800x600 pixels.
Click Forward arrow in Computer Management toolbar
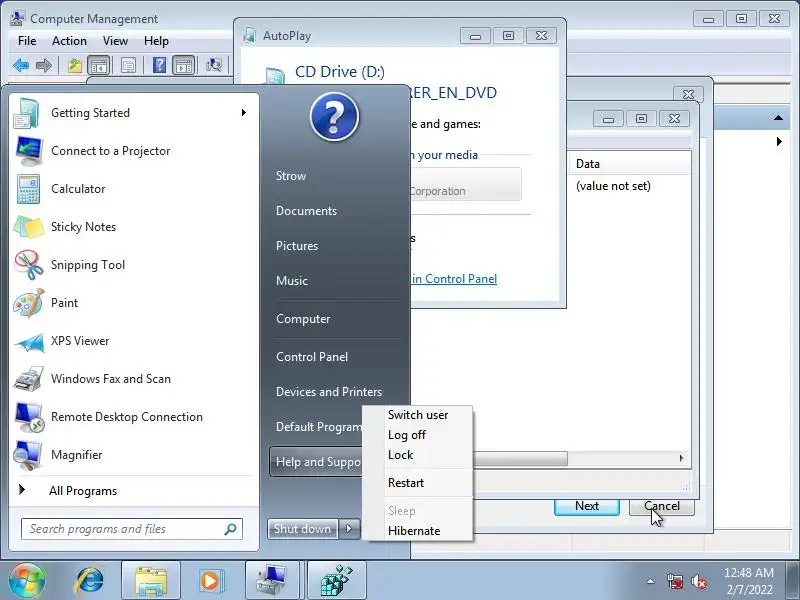(44, 65)
